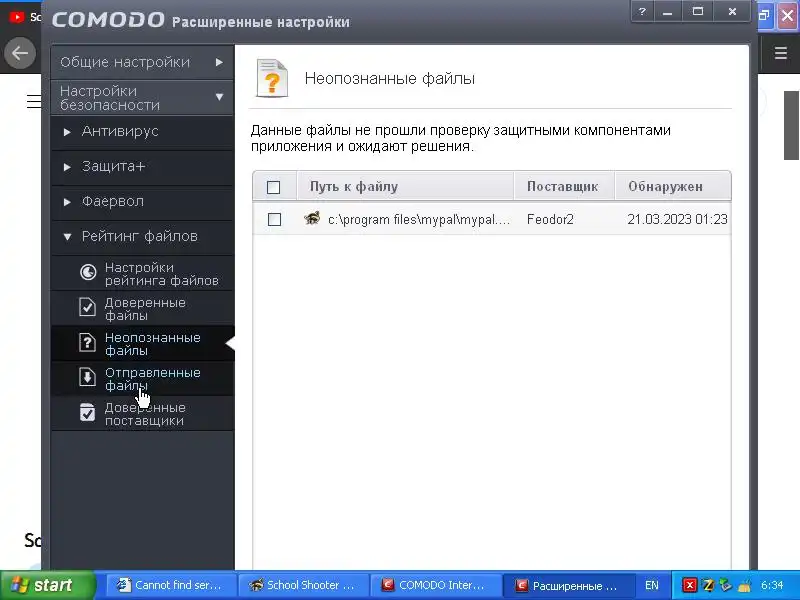Screen dimensions: 800x600
Task: Click the Feodor2 vendor cell
Action: (550, 219)
